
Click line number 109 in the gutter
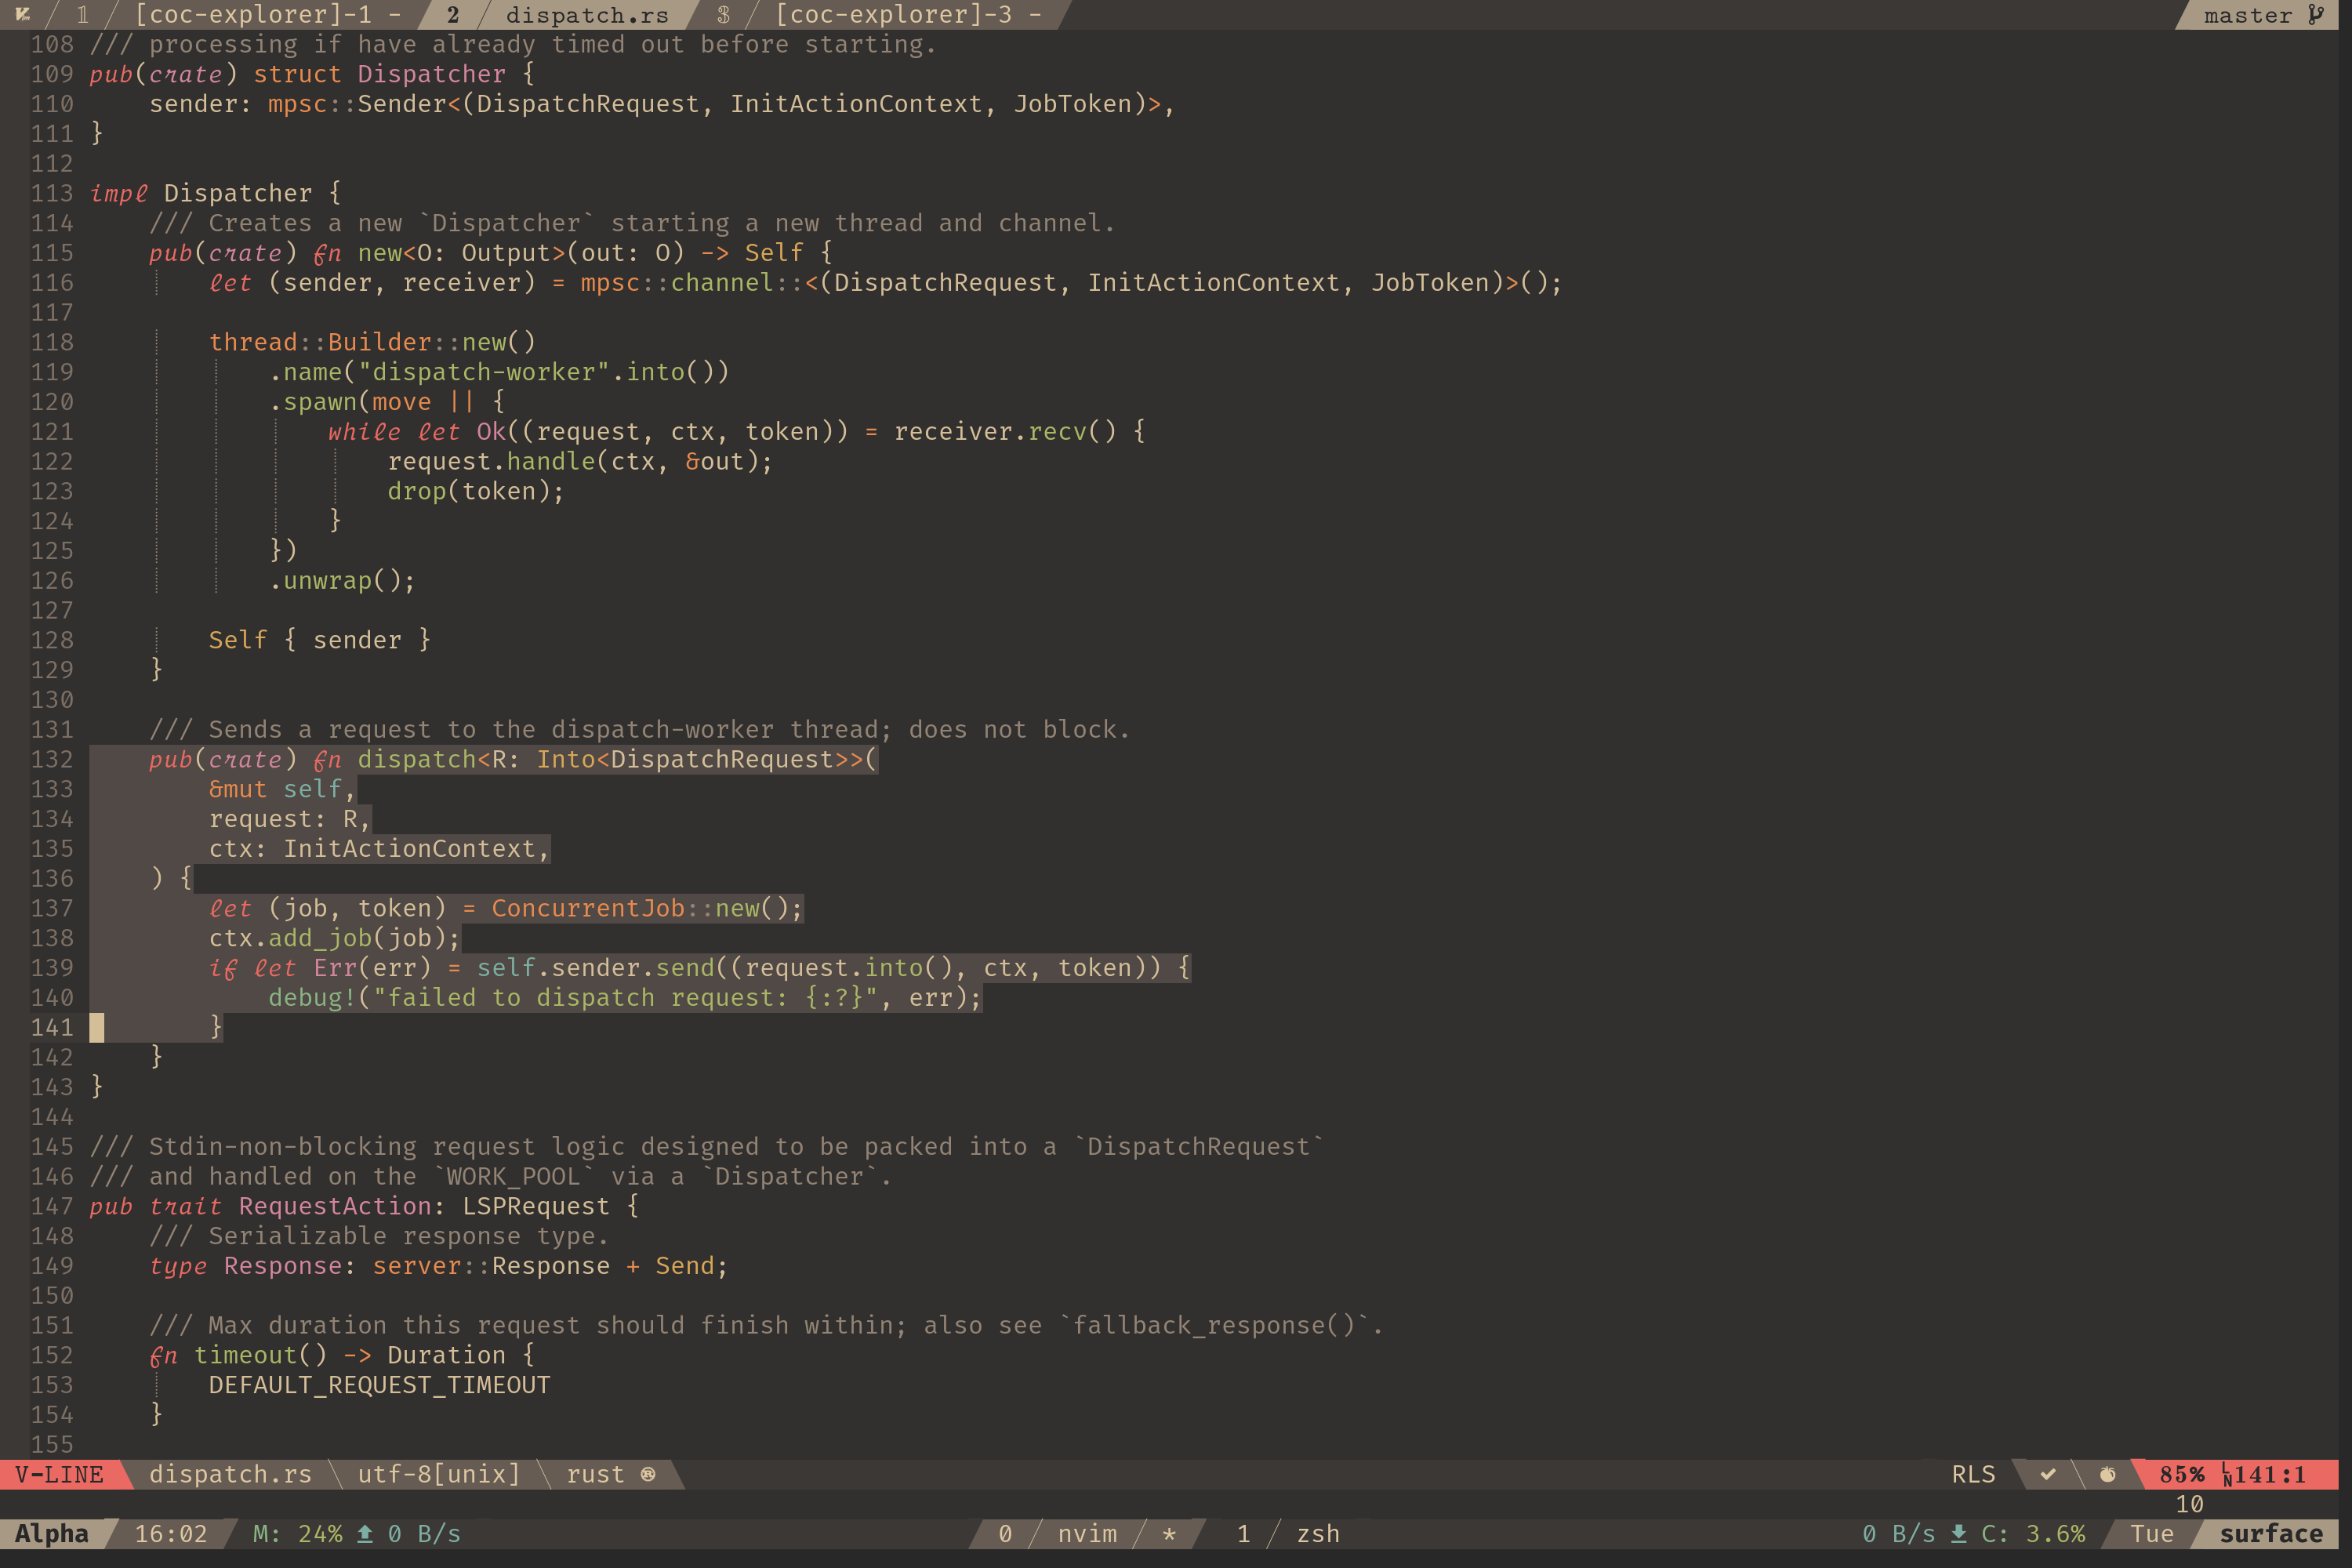(x=52, y=74)
